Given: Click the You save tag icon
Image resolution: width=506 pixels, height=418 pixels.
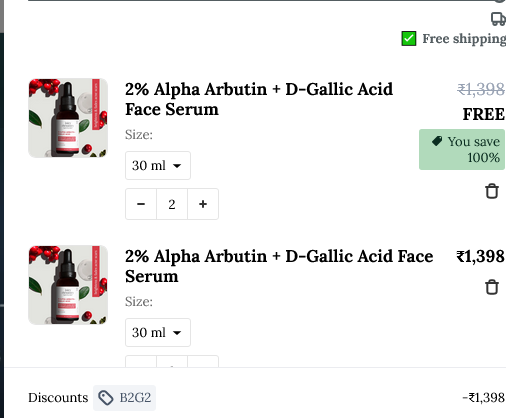Looking at the screenshot, I should [x=437, y=141].
